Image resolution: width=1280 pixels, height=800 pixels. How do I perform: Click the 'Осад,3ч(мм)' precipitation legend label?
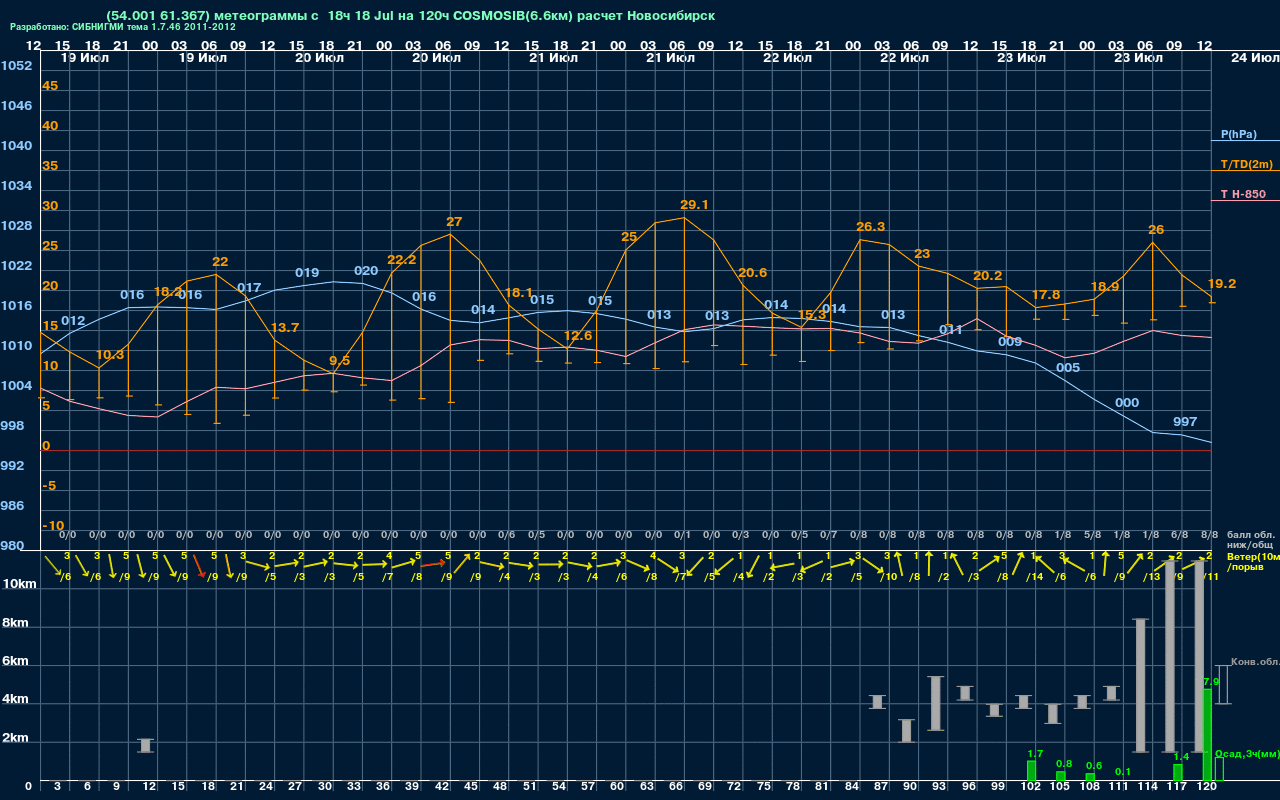pyautogui.click(x=1247, y=753)
